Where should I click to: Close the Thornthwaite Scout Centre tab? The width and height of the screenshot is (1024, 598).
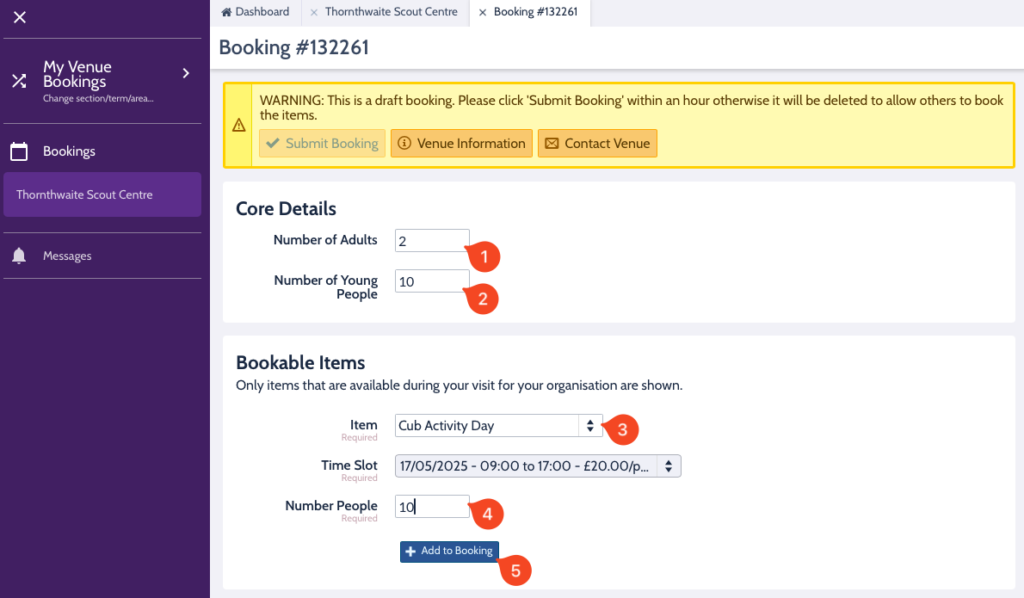click(314, 13)
